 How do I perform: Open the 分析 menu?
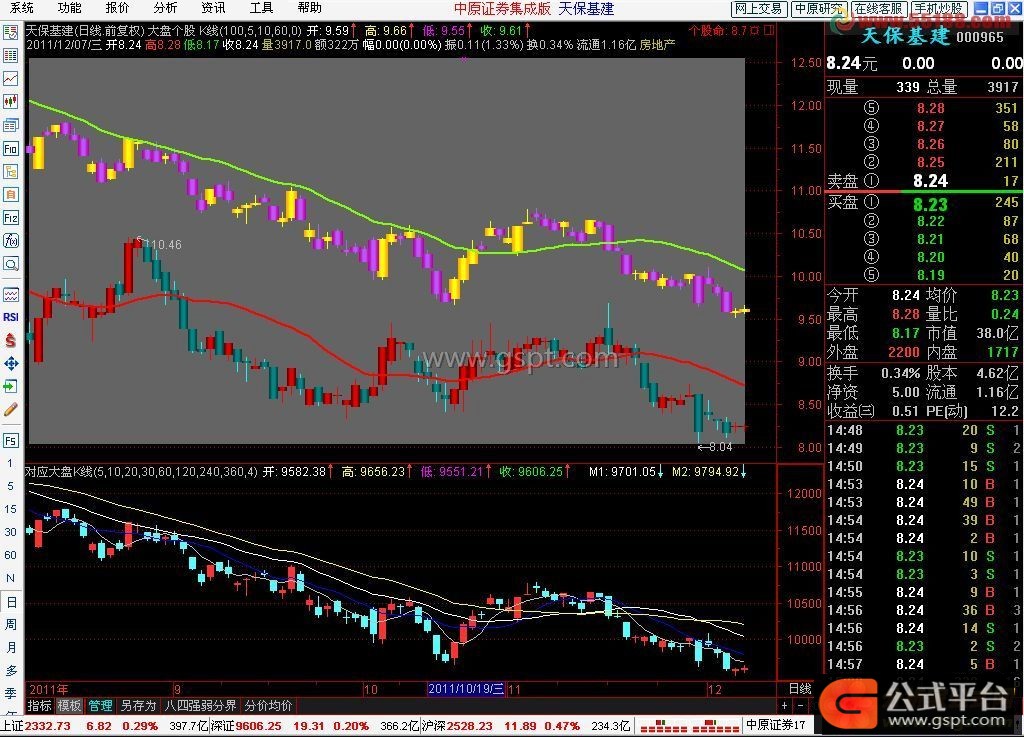point(165,8)
